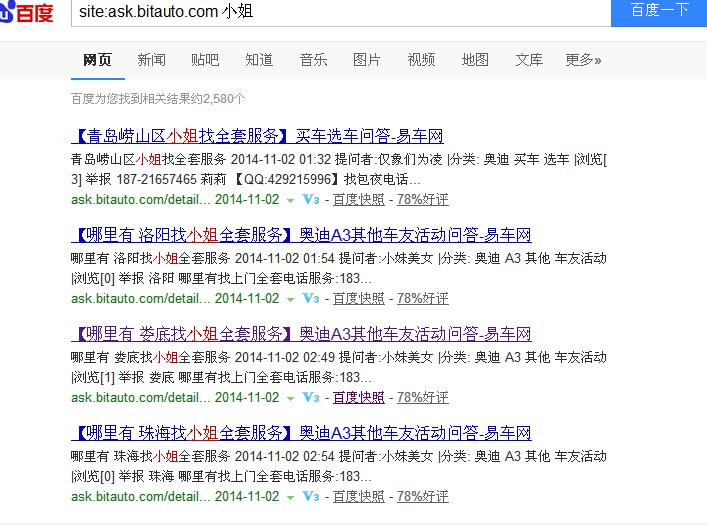The width and height of the screenshot is (707, 525).
Task: Open 百度快照 for the fourth result
Action: coord(358,496)
